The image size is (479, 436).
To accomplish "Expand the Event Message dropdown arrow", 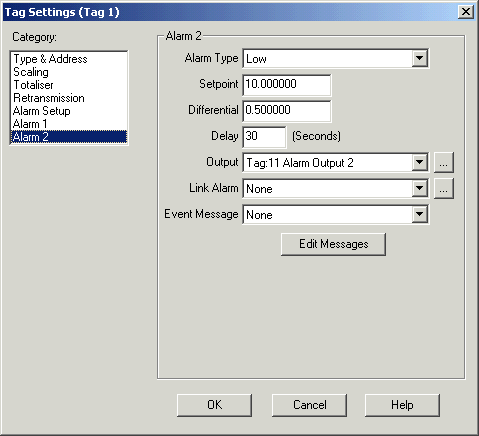I will pos(419,215).
